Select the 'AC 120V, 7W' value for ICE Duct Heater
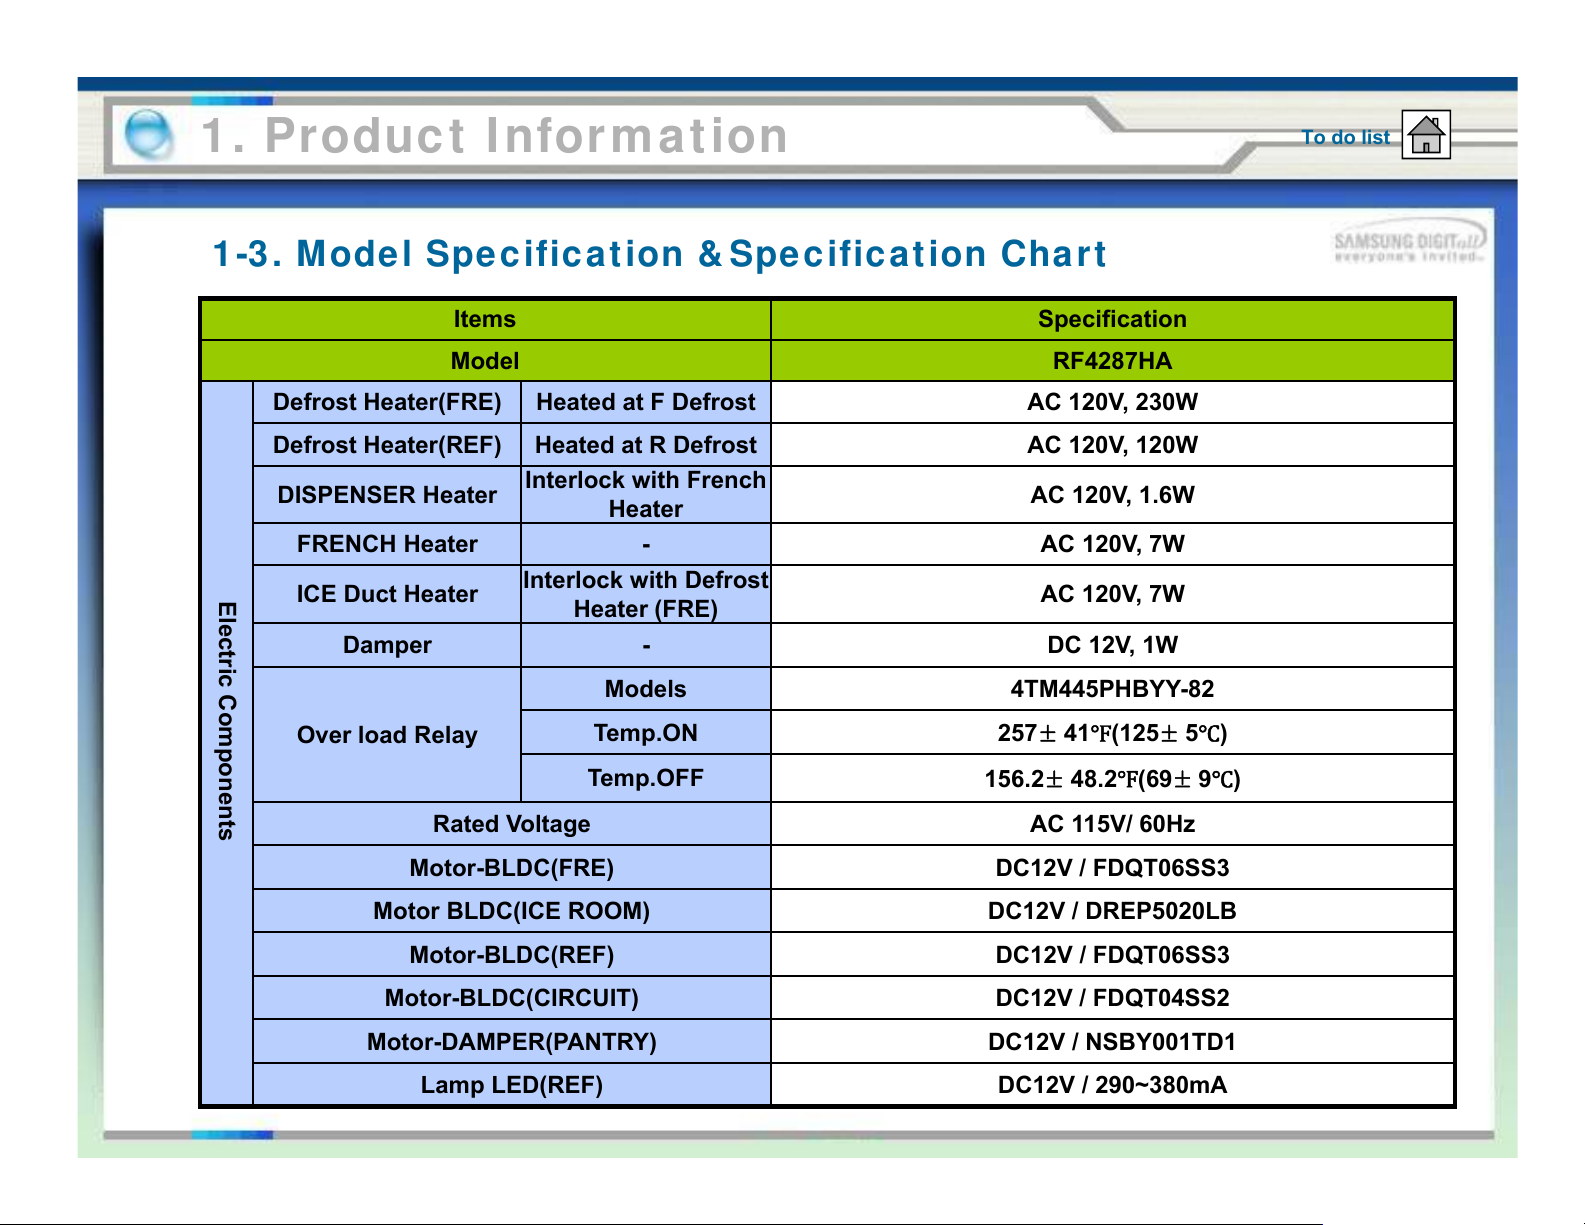Viewport: 1585px width, 1225px height. click(x=1112, y=594)
